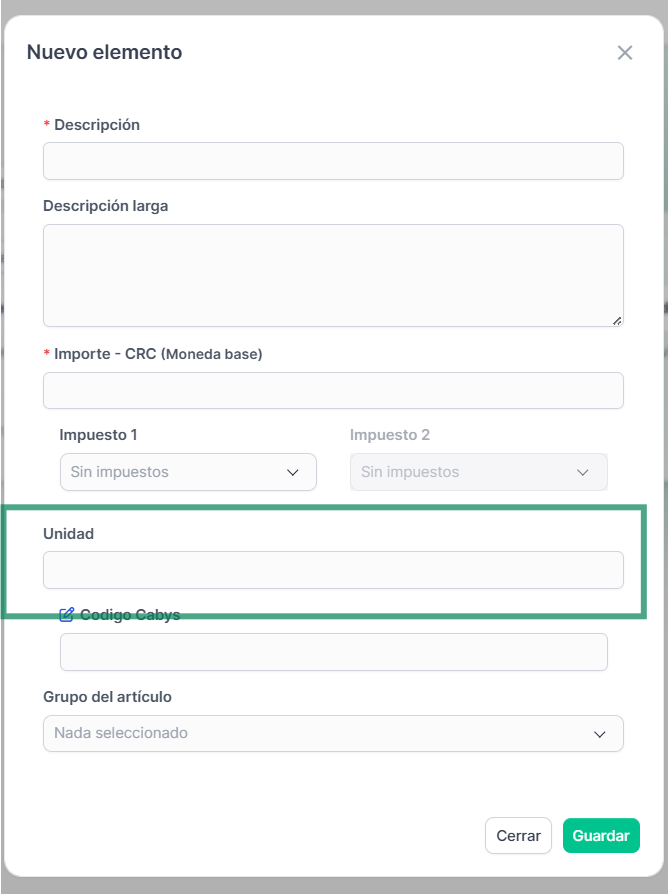Click inside the Descripción larga textarea
Image resolution: width=668 pixels, height=894 pixels.
(x=333, y=275)
